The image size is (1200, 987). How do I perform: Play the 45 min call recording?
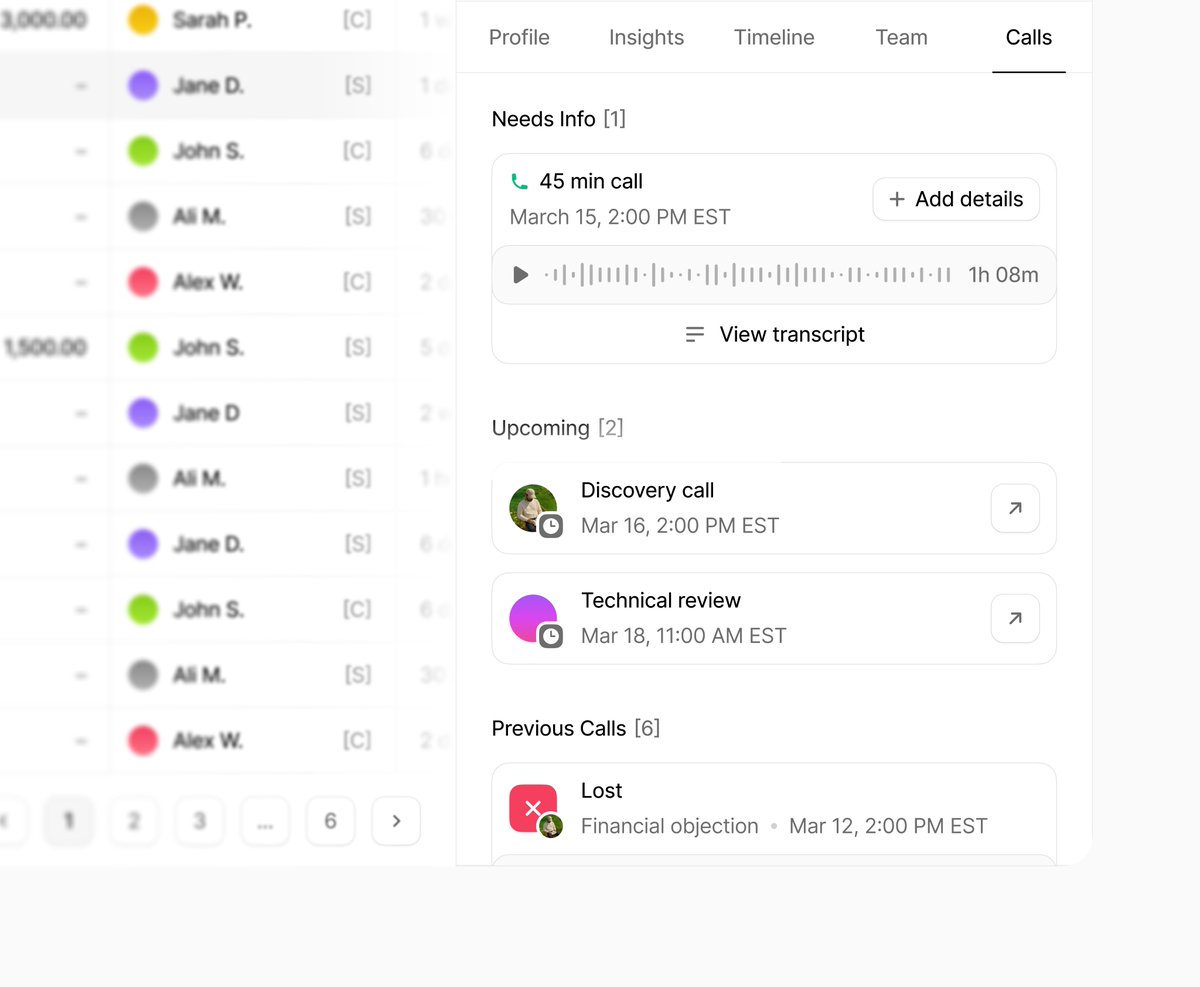(520, 275)
